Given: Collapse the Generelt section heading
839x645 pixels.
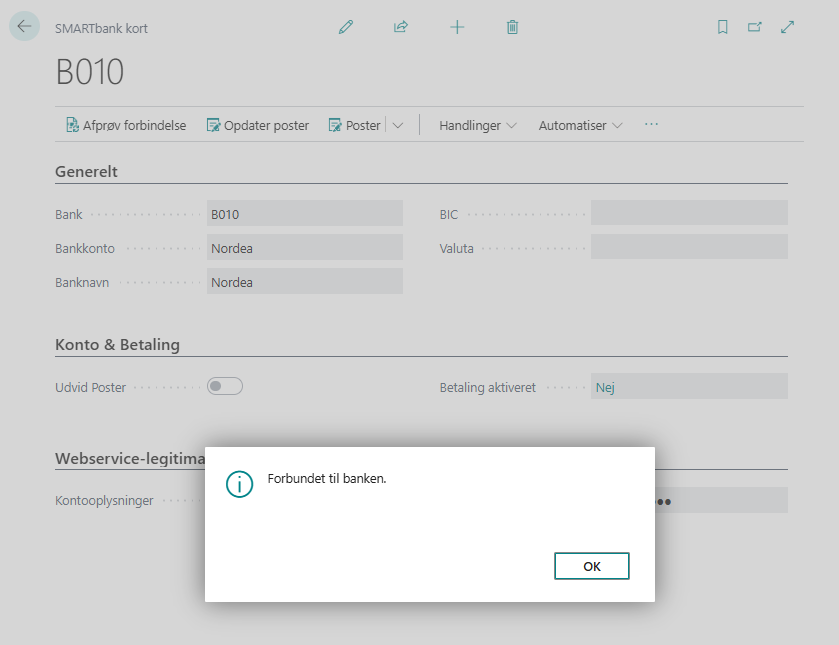Looking at the screenshot, I should [87, 172].
